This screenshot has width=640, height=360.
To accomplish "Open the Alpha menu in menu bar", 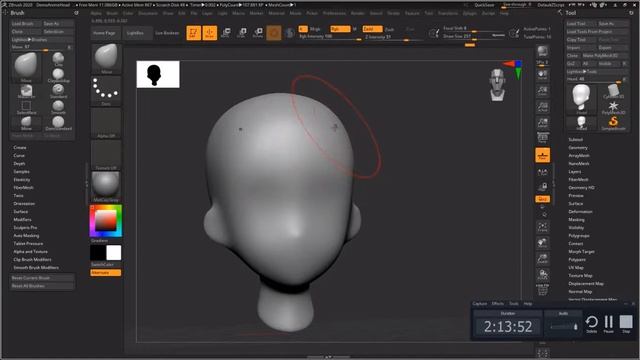I will point(96,13).
